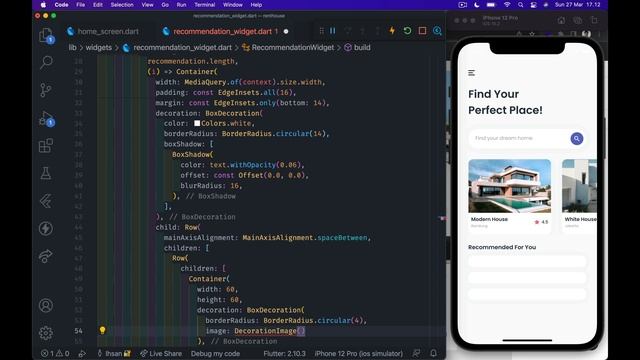Image resolution: width=640 pixels, height=360 pixels.
Task: Open Flutter widget inspector icon
Action: [x=437, y=31]
